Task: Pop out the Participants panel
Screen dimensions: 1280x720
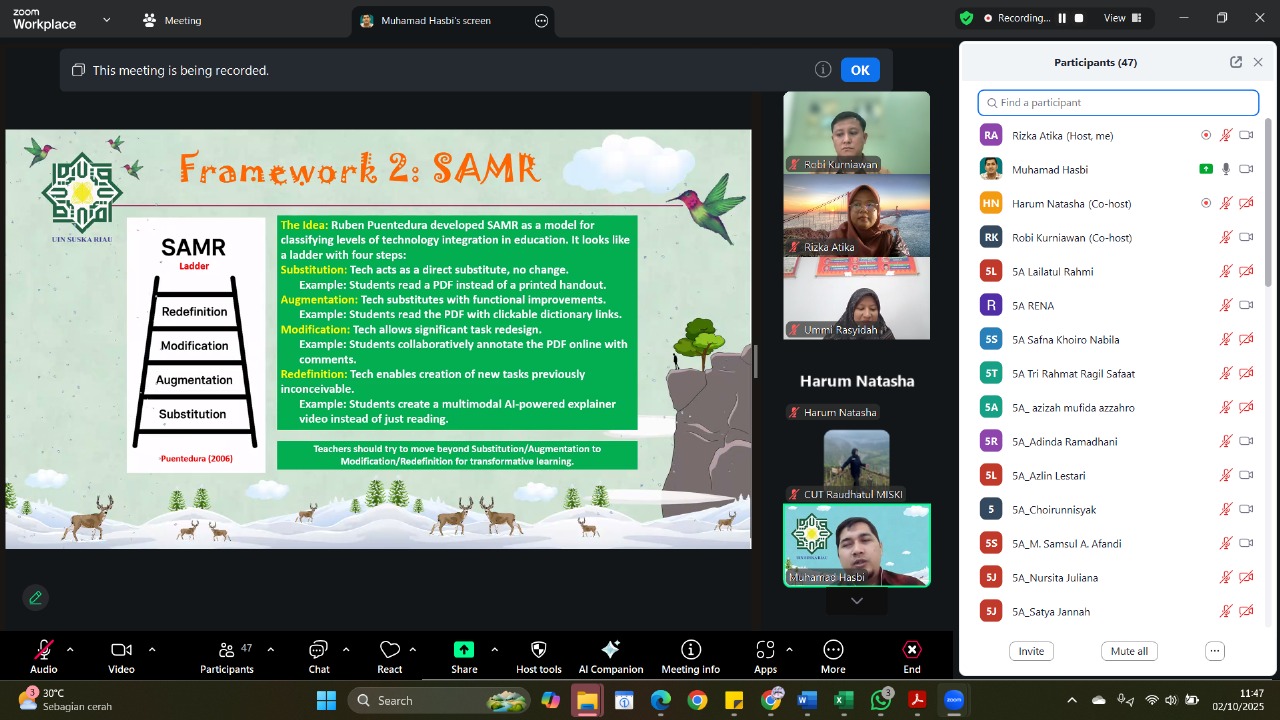Action: pos(1236,62)
